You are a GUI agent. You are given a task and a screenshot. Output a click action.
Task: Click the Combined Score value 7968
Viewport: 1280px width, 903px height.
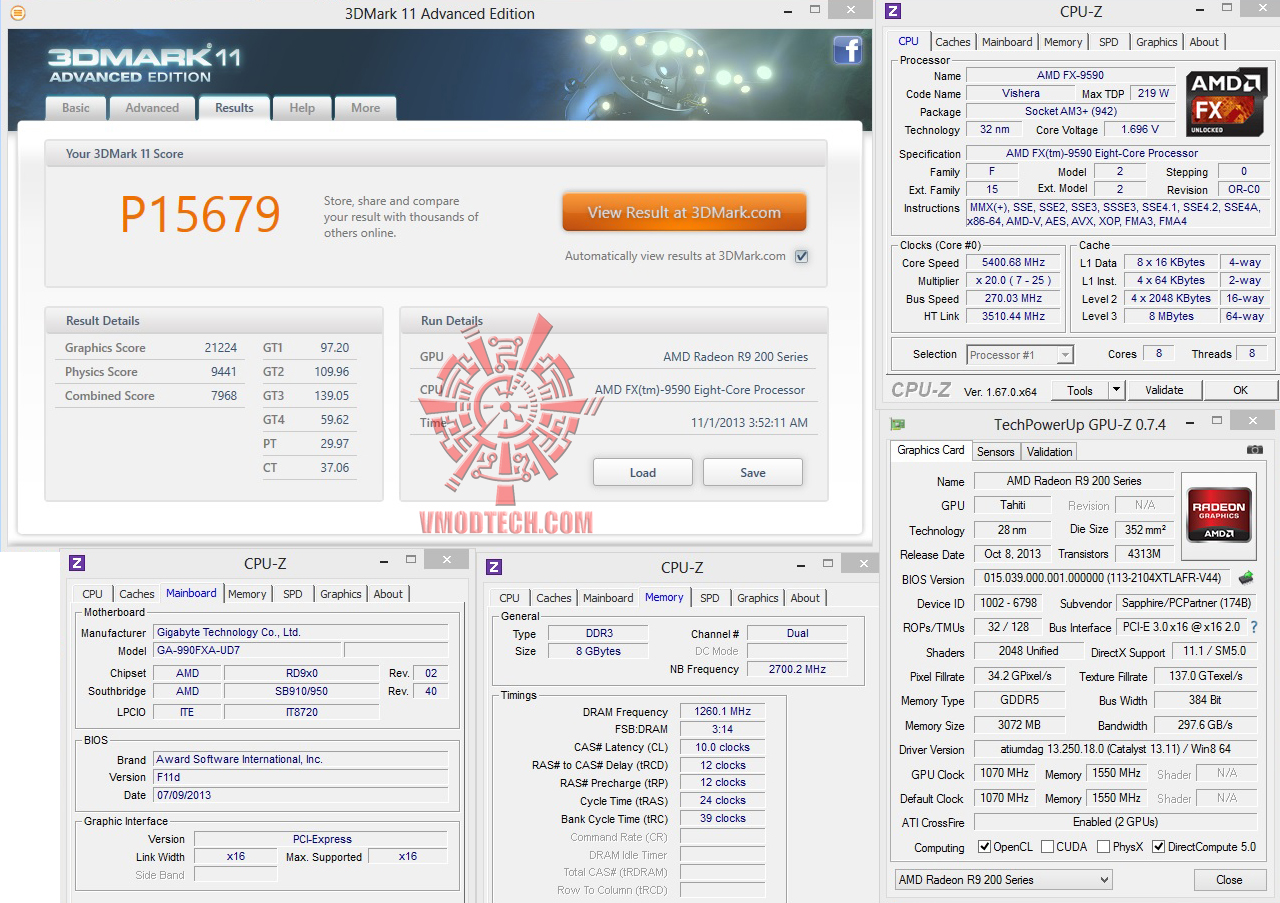coord(224,396)
